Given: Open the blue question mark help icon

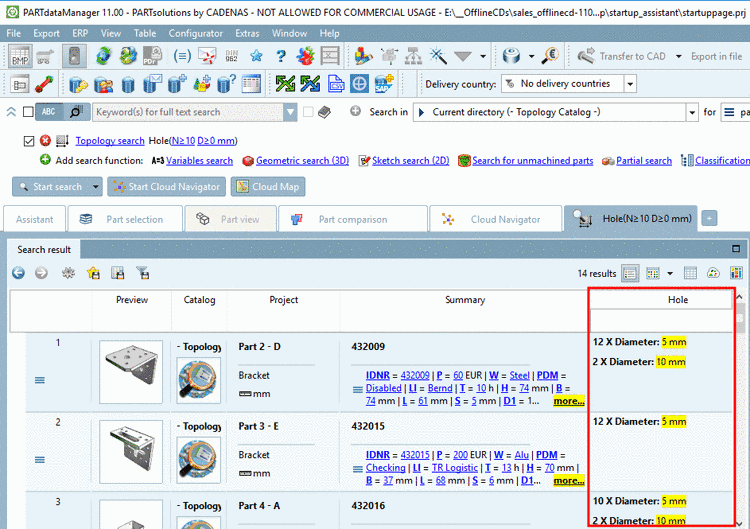Looking at the screenshot, I should pyautogui.click(x=281, y=56).
